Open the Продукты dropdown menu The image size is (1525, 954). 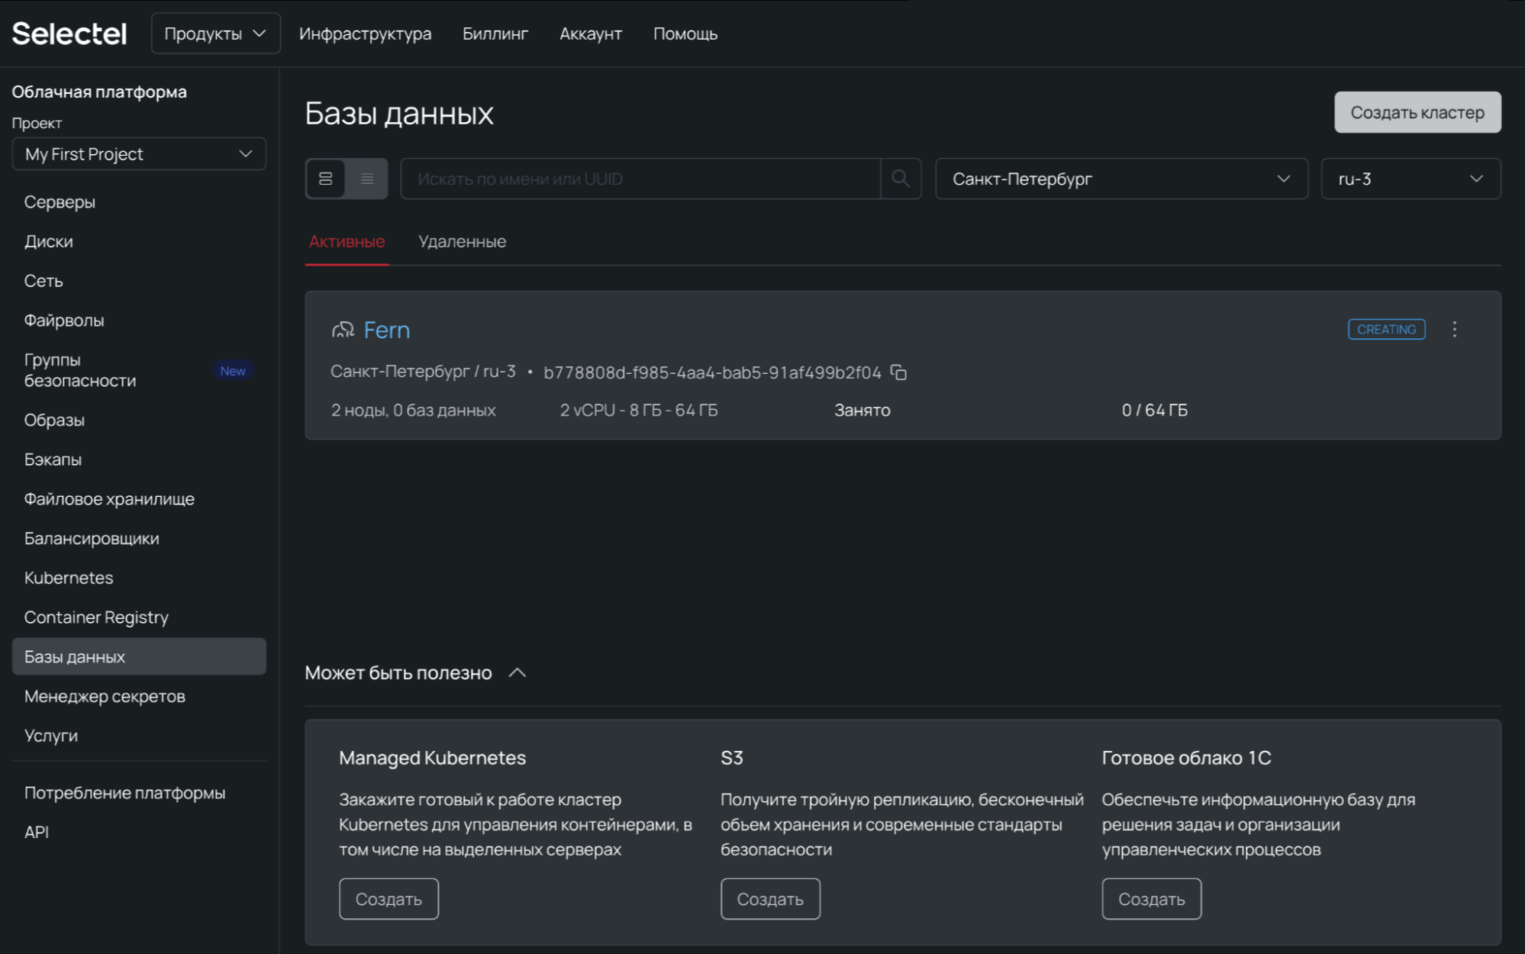pyautogui.click(x=215, y=34)
